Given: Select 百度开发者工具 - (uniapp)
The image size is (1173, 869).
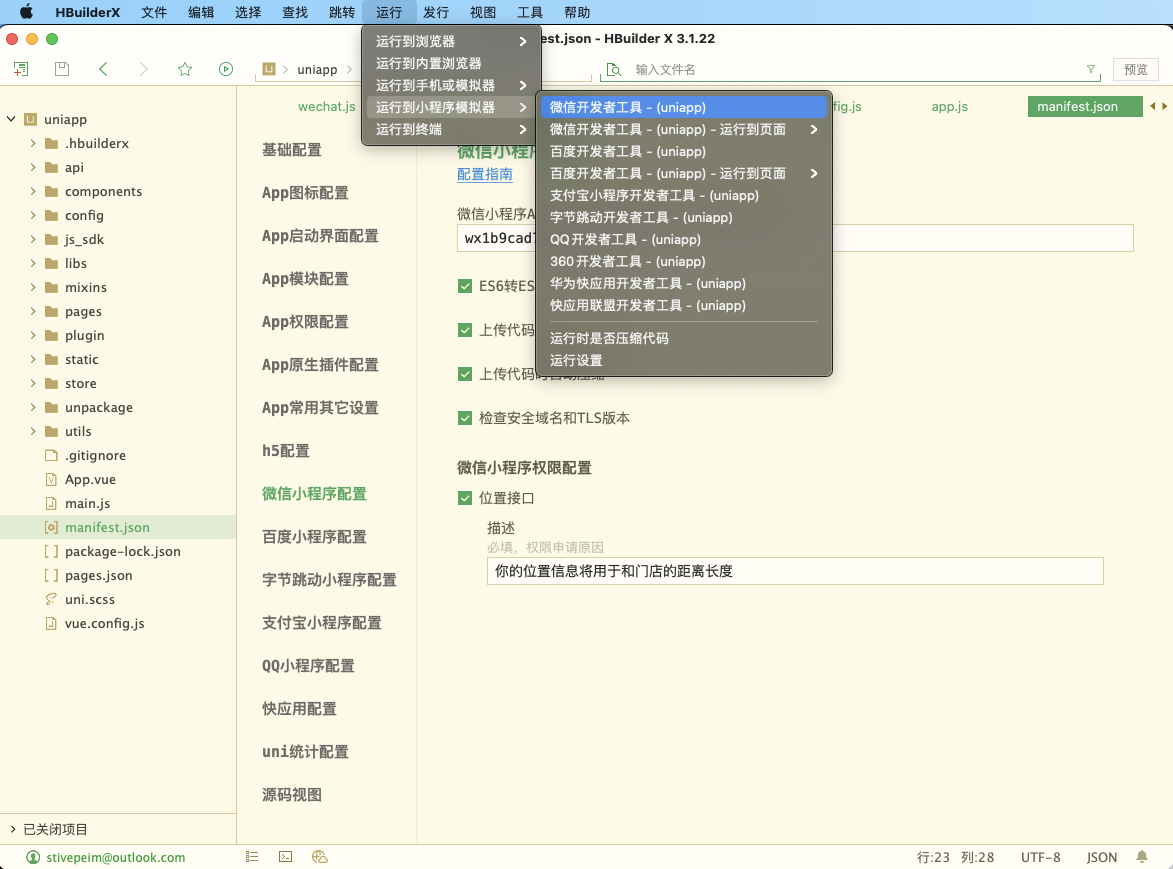Looking at the screenshot, I should click(684, 151).
